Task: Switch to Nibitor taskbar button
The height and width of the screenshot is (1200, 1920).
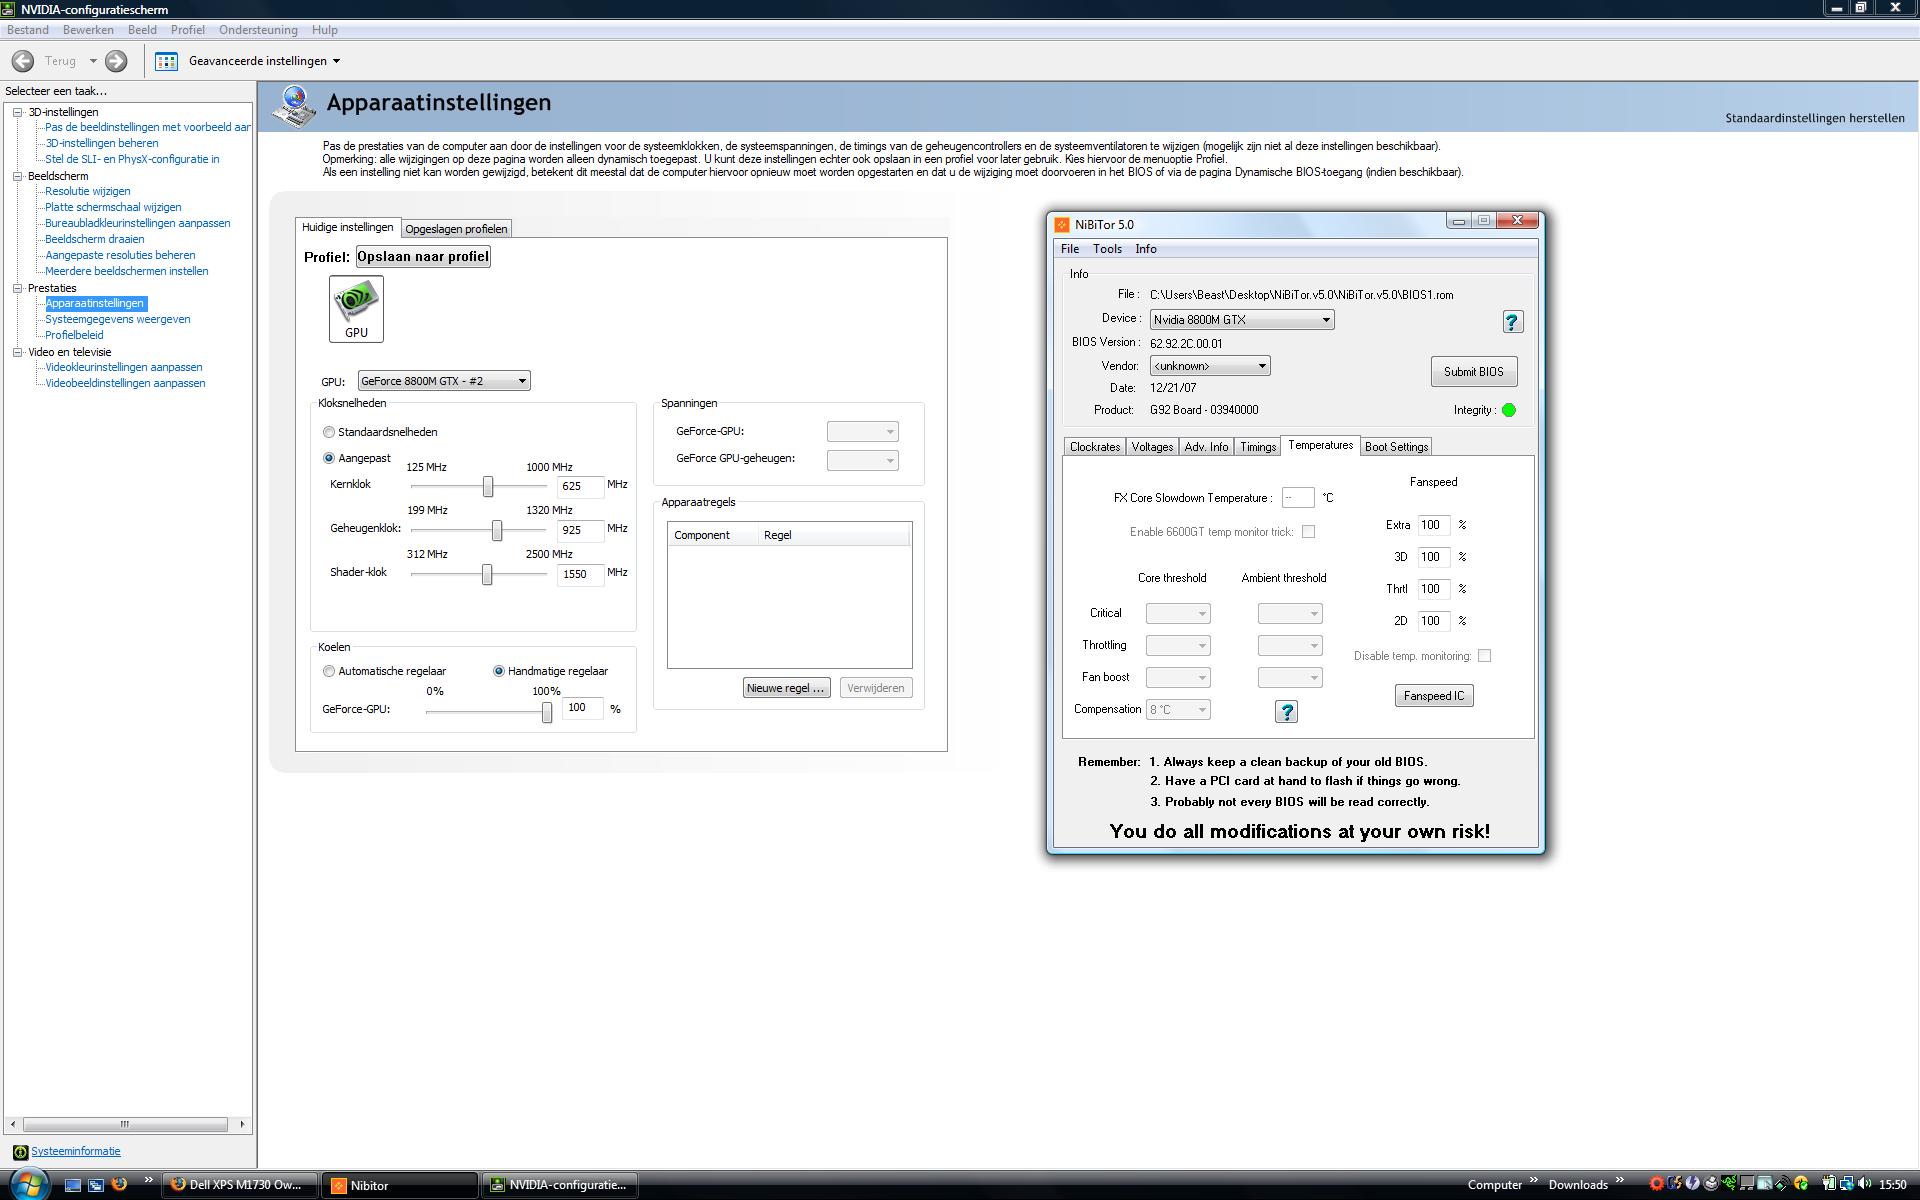Action: tap(400, 1185)
